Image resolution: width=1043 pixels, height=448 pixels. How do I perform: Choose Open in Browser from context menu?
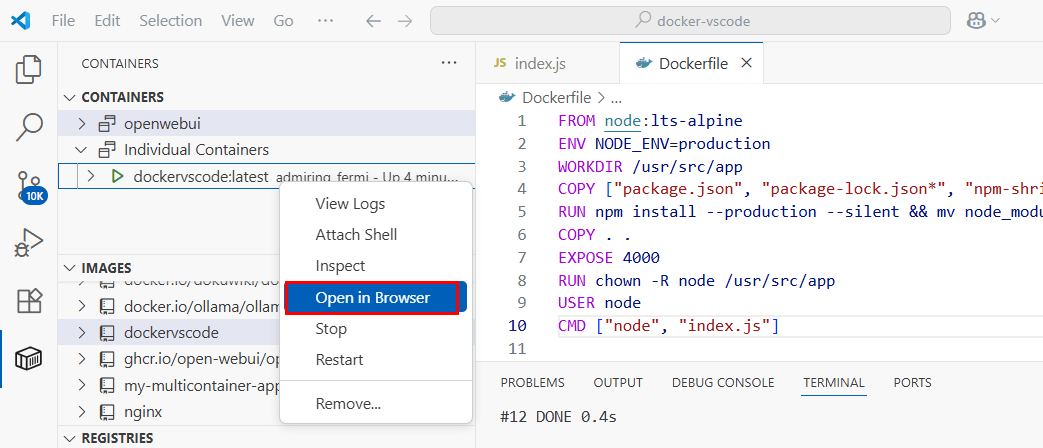point(372,298)
